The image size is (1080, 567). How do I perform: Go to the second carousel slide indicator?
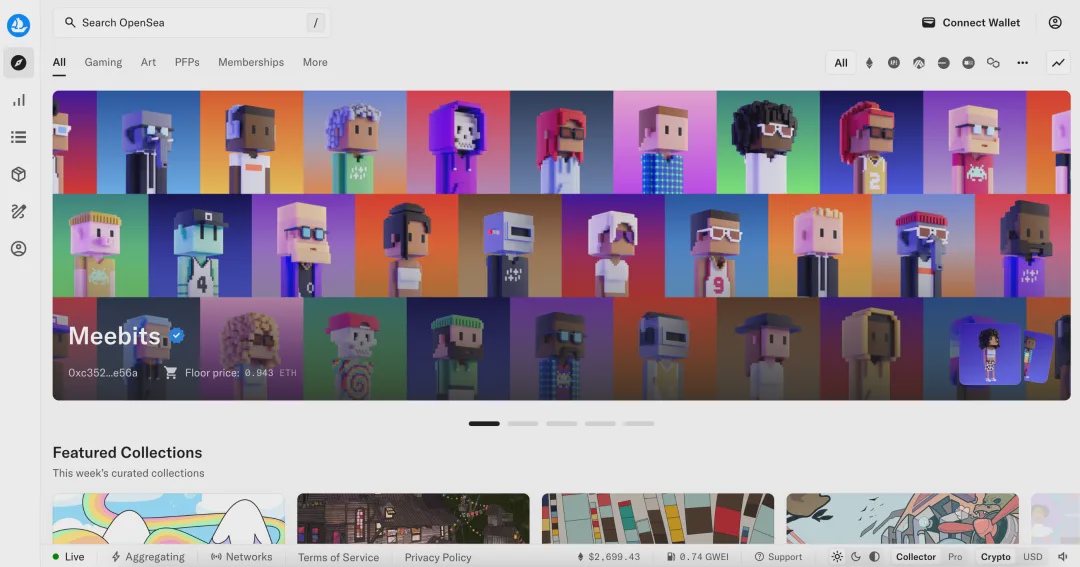pos(523,424)
